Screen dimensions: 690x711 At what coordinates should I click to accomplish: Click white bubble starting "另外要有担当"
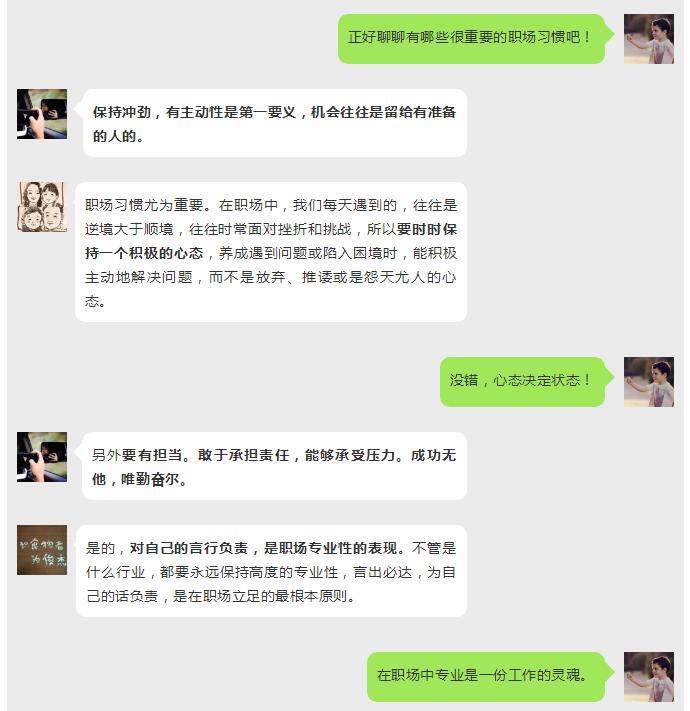(x=274, y=466)
